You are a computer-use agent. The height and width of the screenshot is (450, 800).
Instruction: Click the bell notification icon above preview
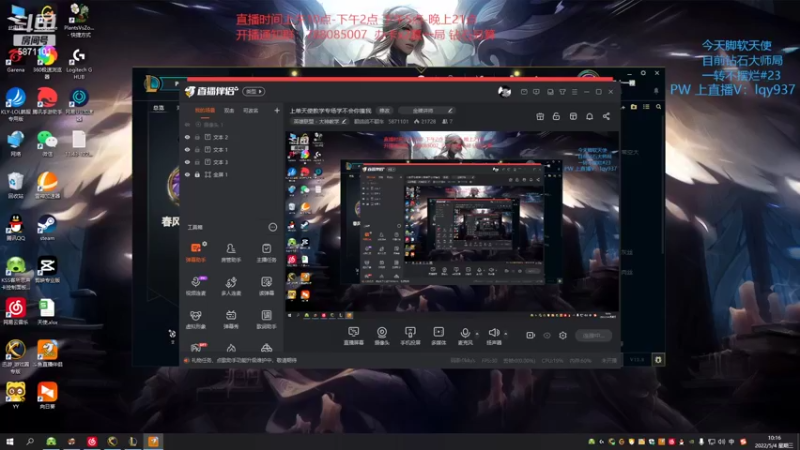pyautogui.click(x=589, y=116)
